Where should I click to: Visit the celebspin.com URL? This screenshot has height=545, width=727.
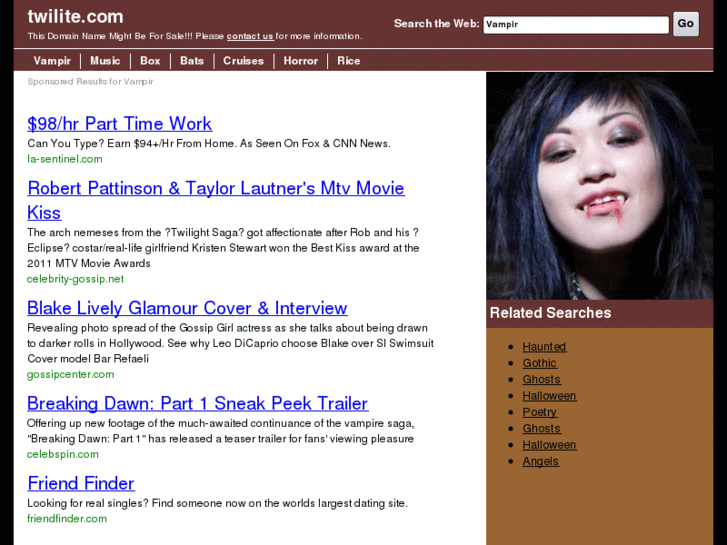63,454
